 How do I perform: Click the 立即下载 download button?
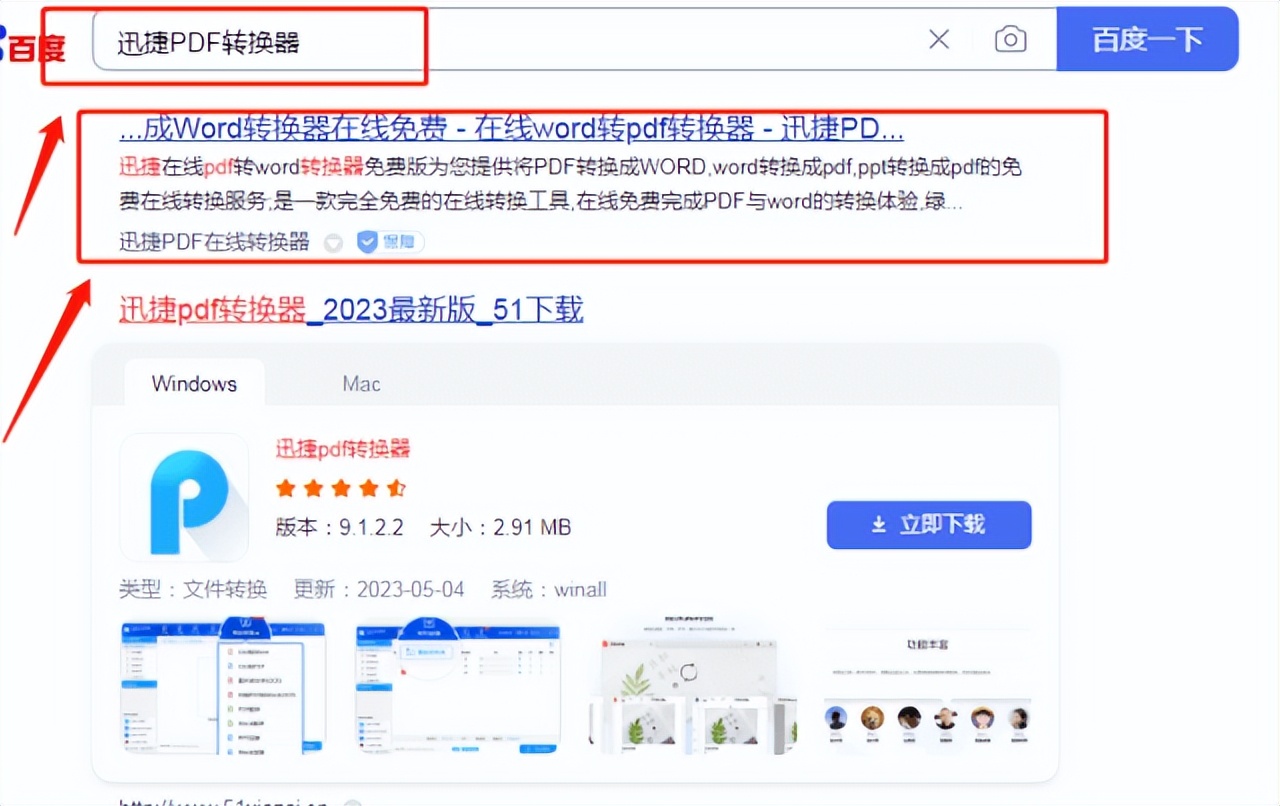click(929, 525)
